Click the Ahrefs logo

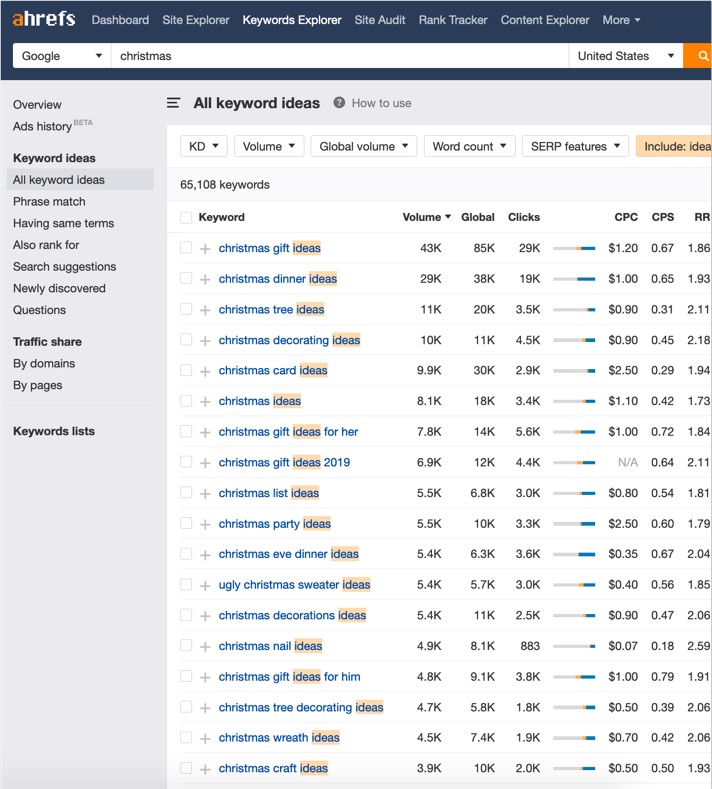[x=43, y=20]
